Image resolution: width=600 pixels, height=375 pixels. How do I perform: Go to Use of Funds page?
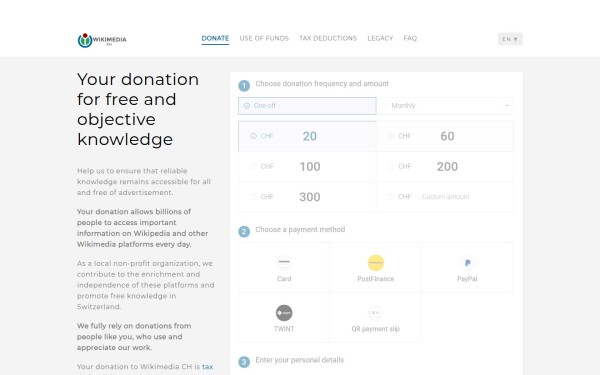point(264,38)
